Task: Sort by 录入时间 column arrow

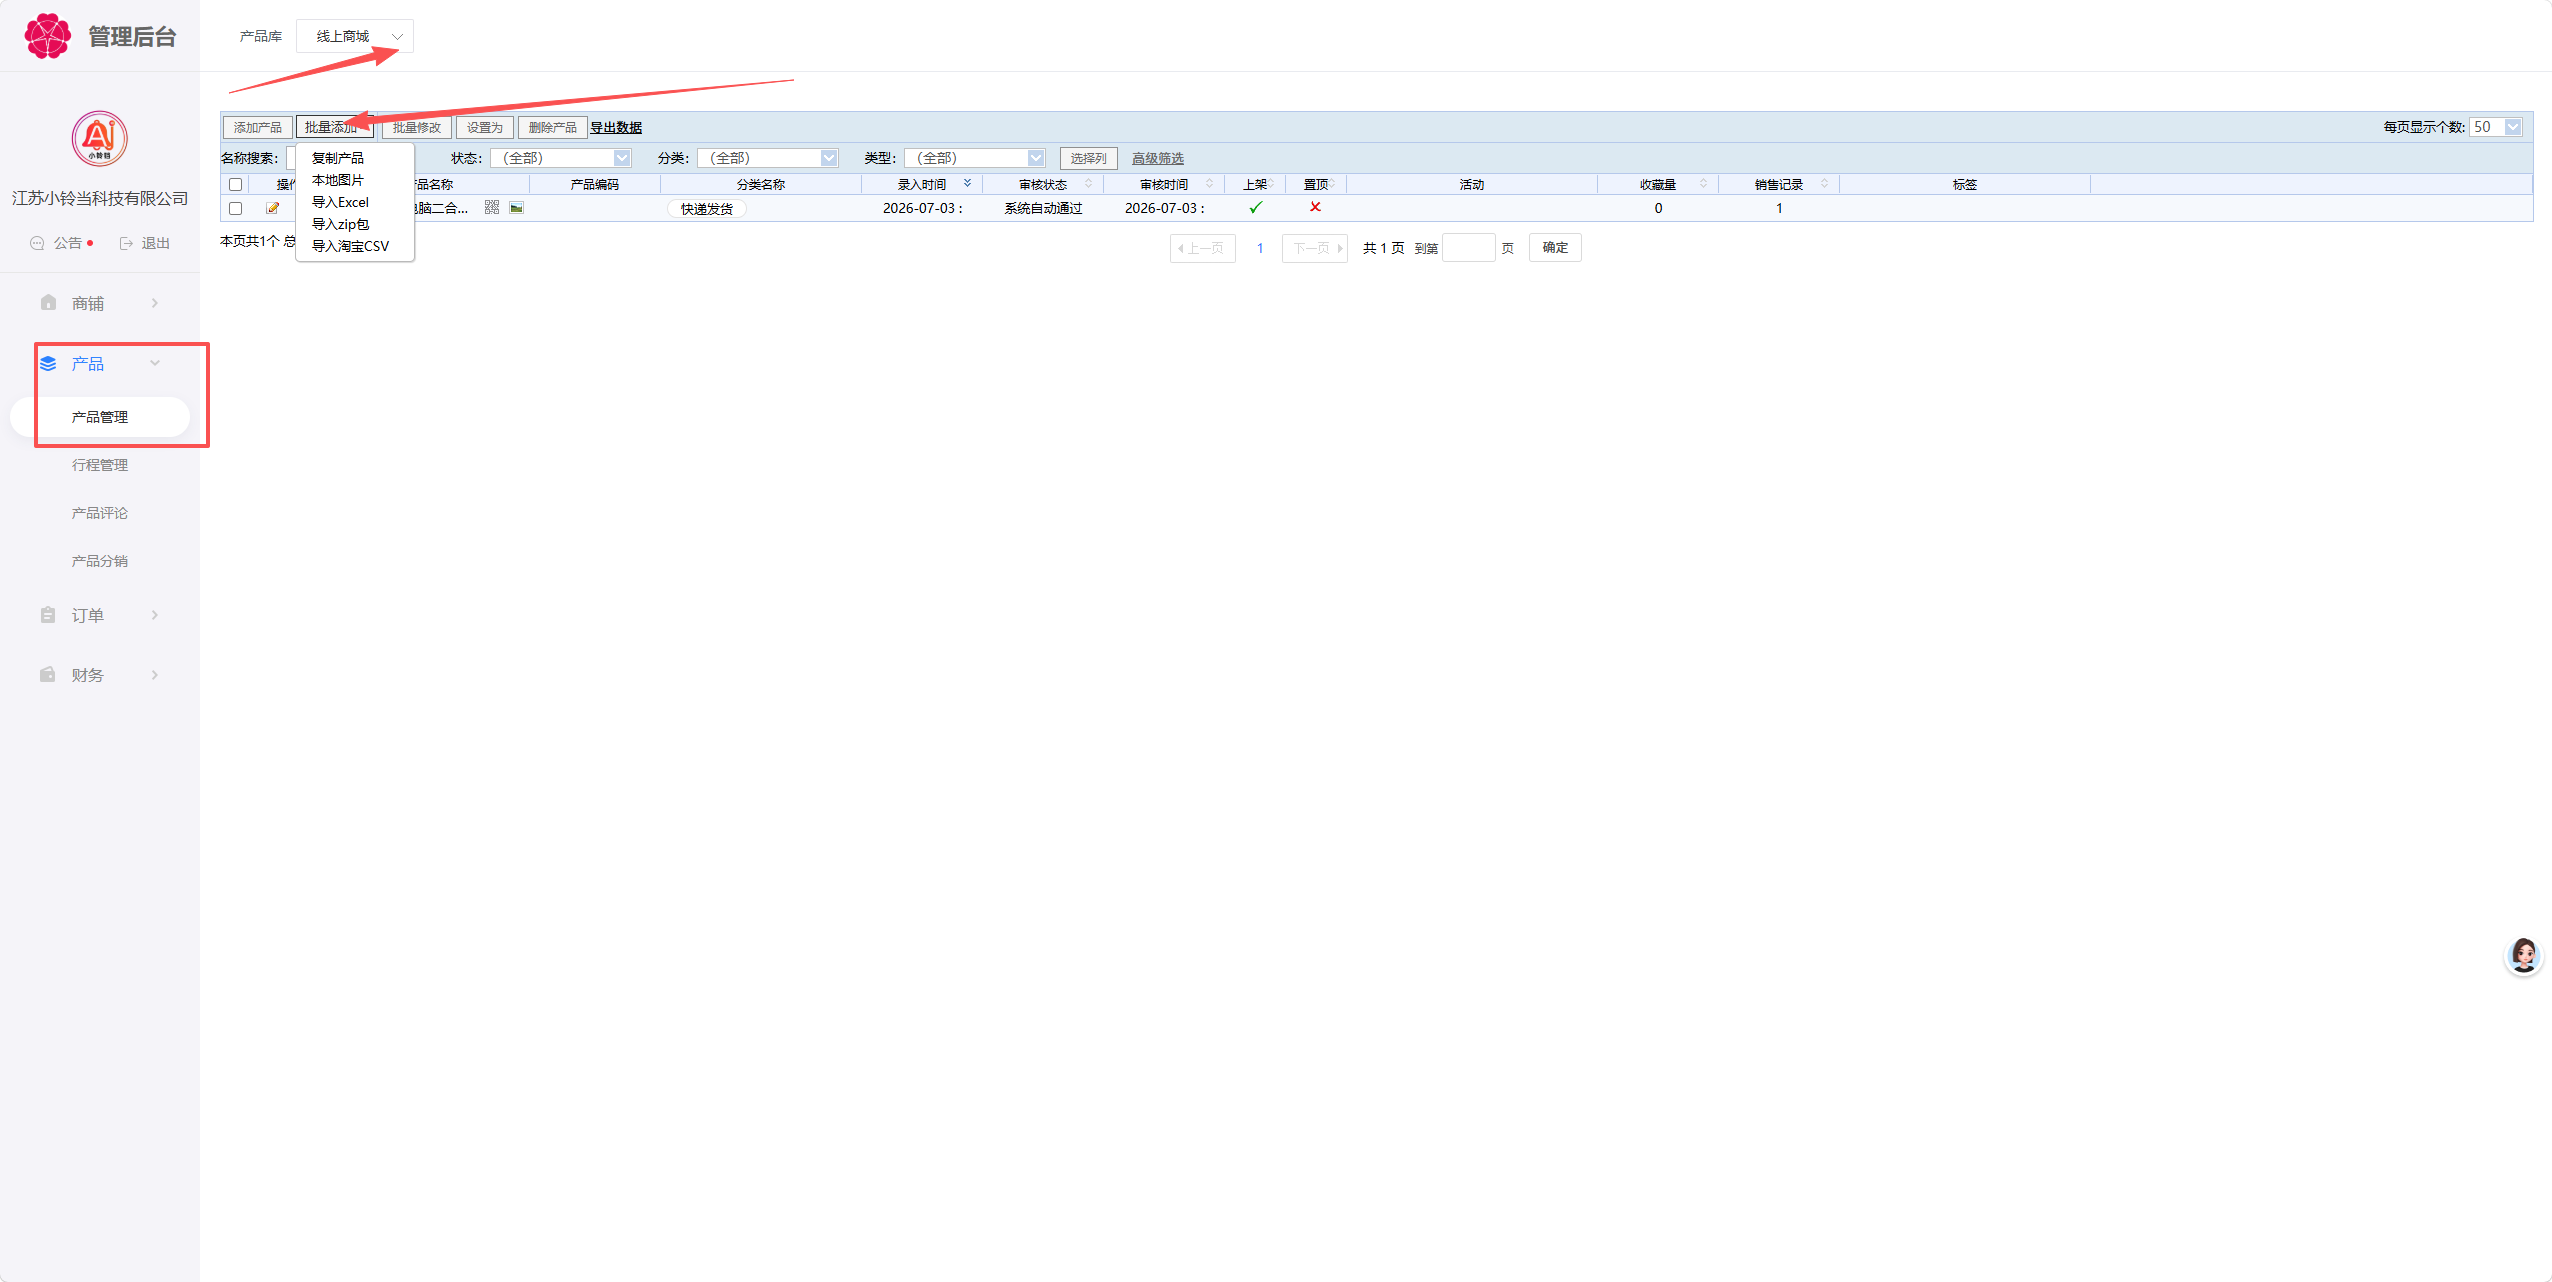Action: pyautogui.click(x=967, y=184)
